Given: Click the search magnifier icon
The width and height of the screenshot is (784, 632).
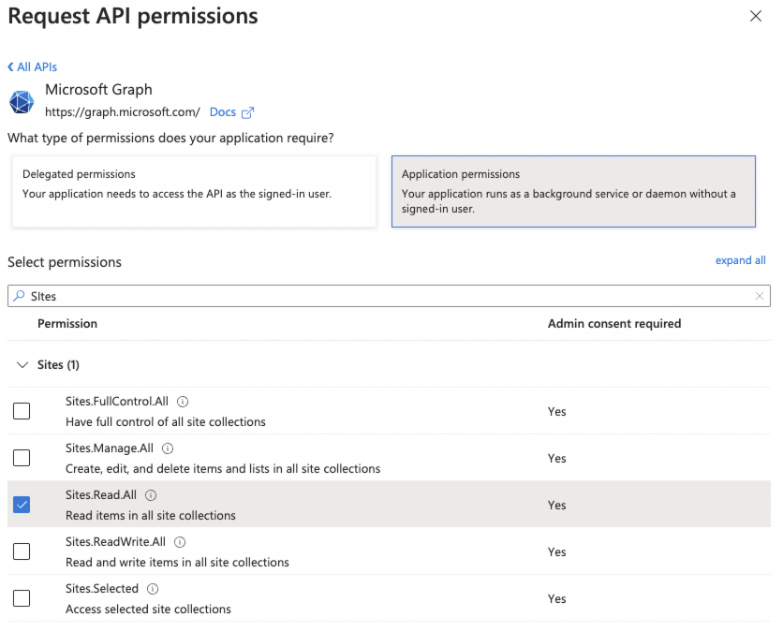Looking at the screenshot, I should click(x=19, y=296).
